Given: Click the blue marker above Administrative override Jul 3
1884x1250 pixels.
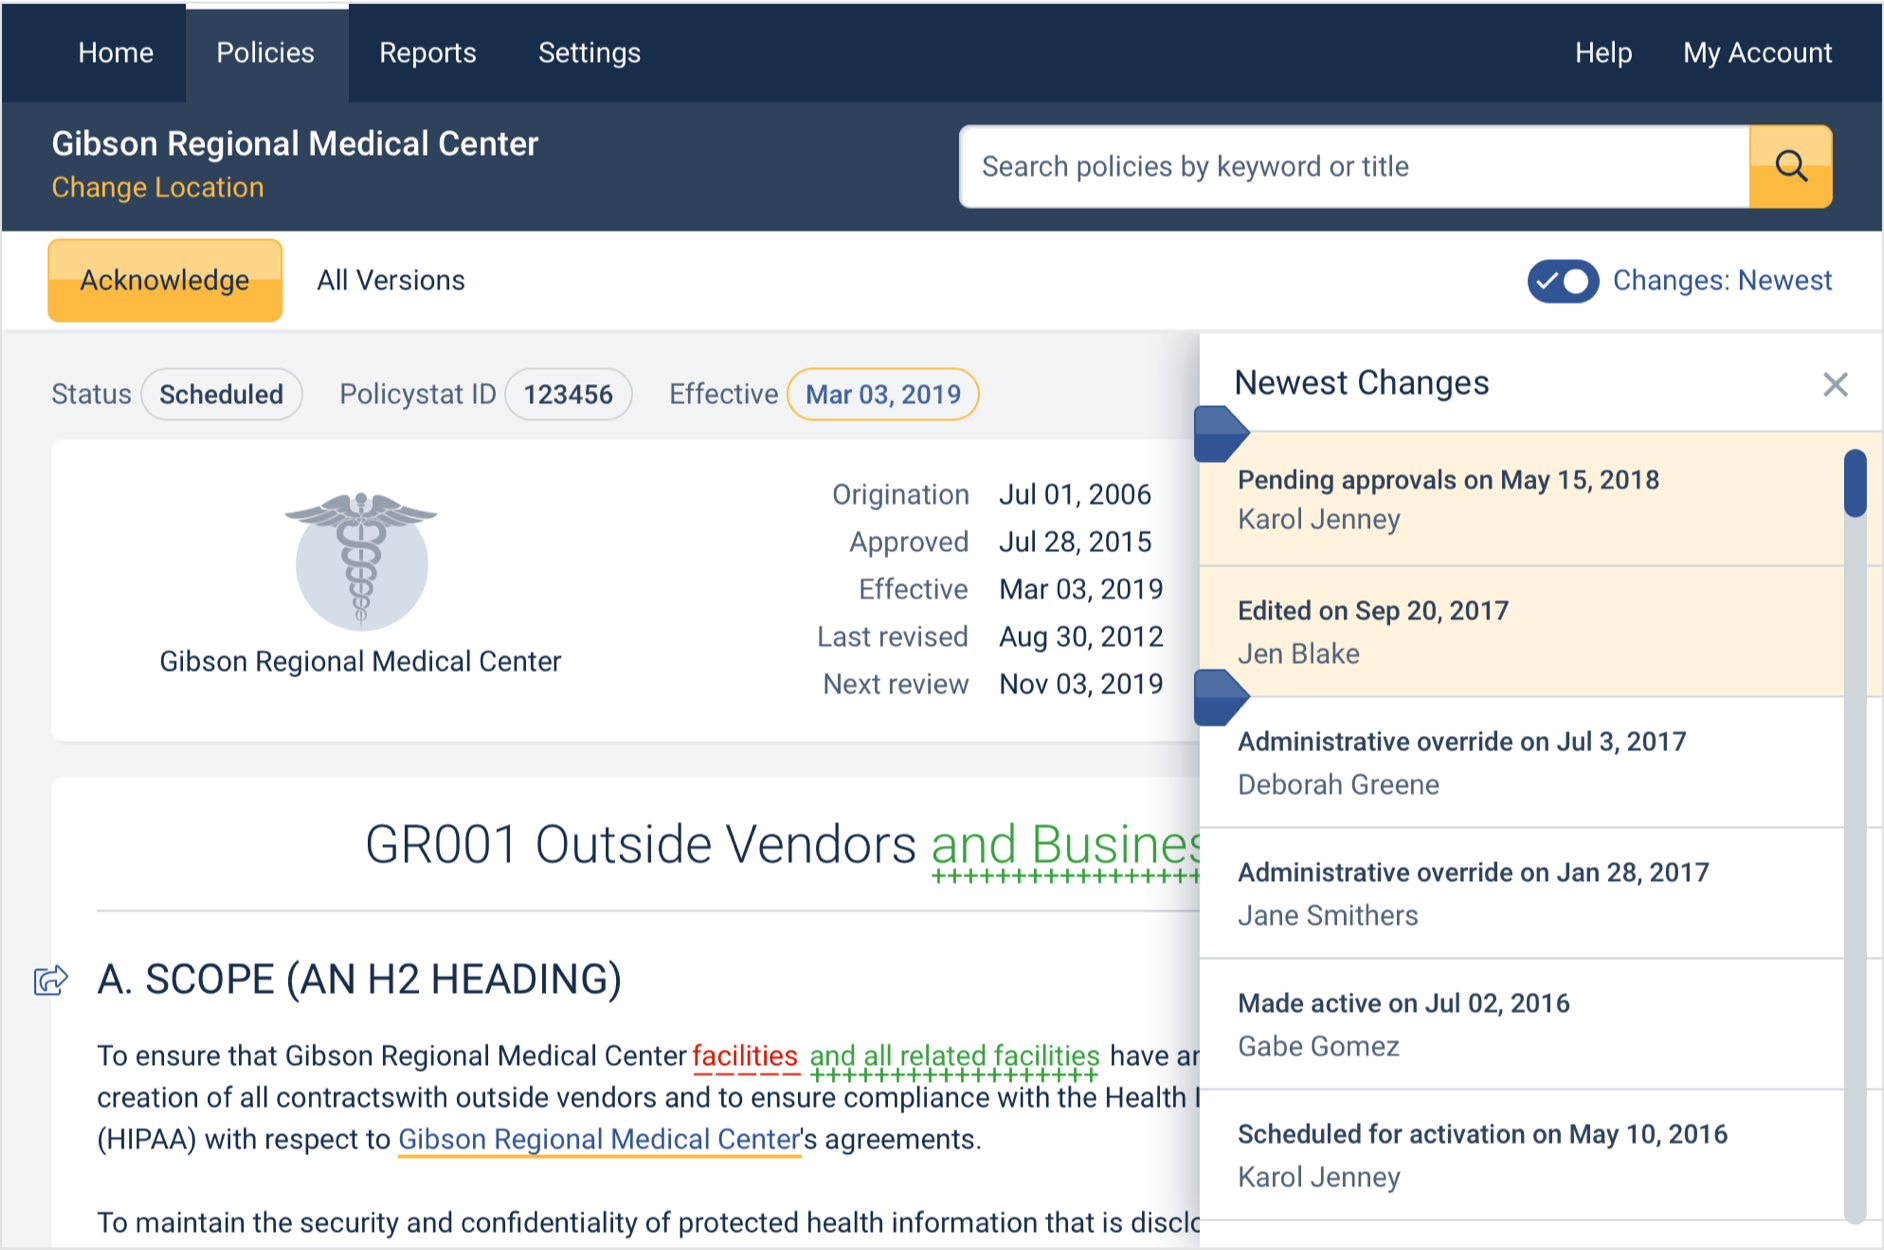Looking at the screenshot, I should pyautogui.click(x=1221, y=697).
